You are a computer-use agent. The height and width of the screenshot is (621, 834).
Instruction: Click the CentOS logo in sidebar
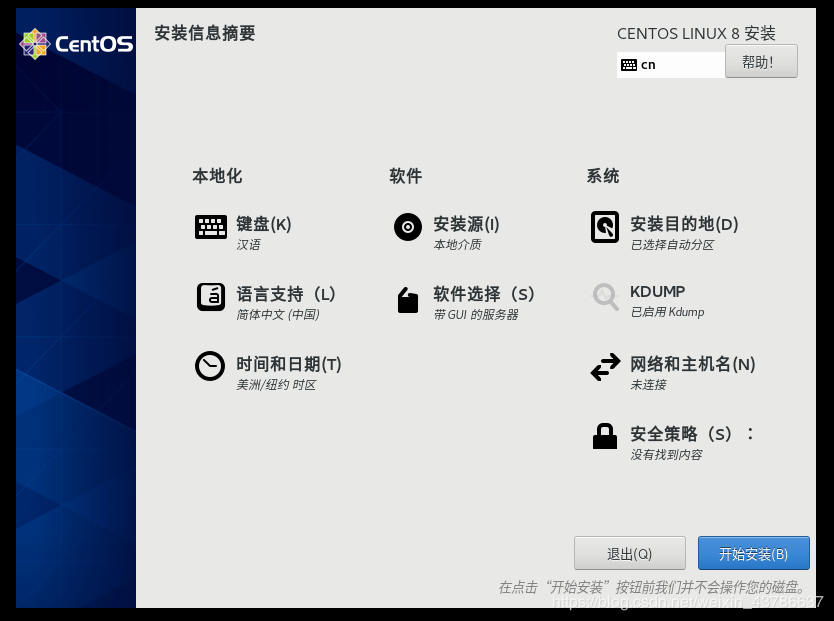tap(76, 44)
